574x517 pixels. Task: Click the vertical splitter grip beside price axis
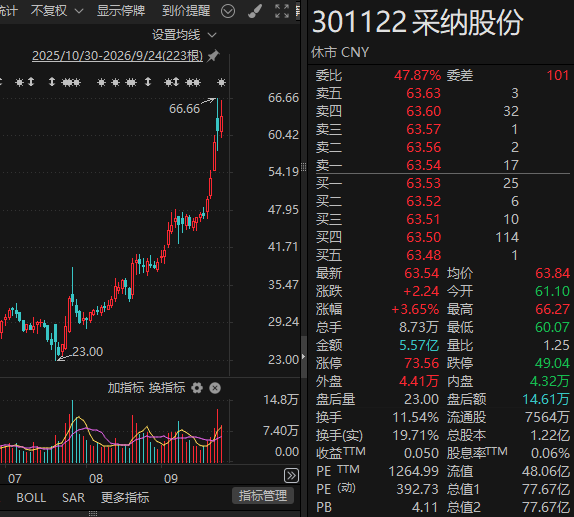(x=303, y=167)
